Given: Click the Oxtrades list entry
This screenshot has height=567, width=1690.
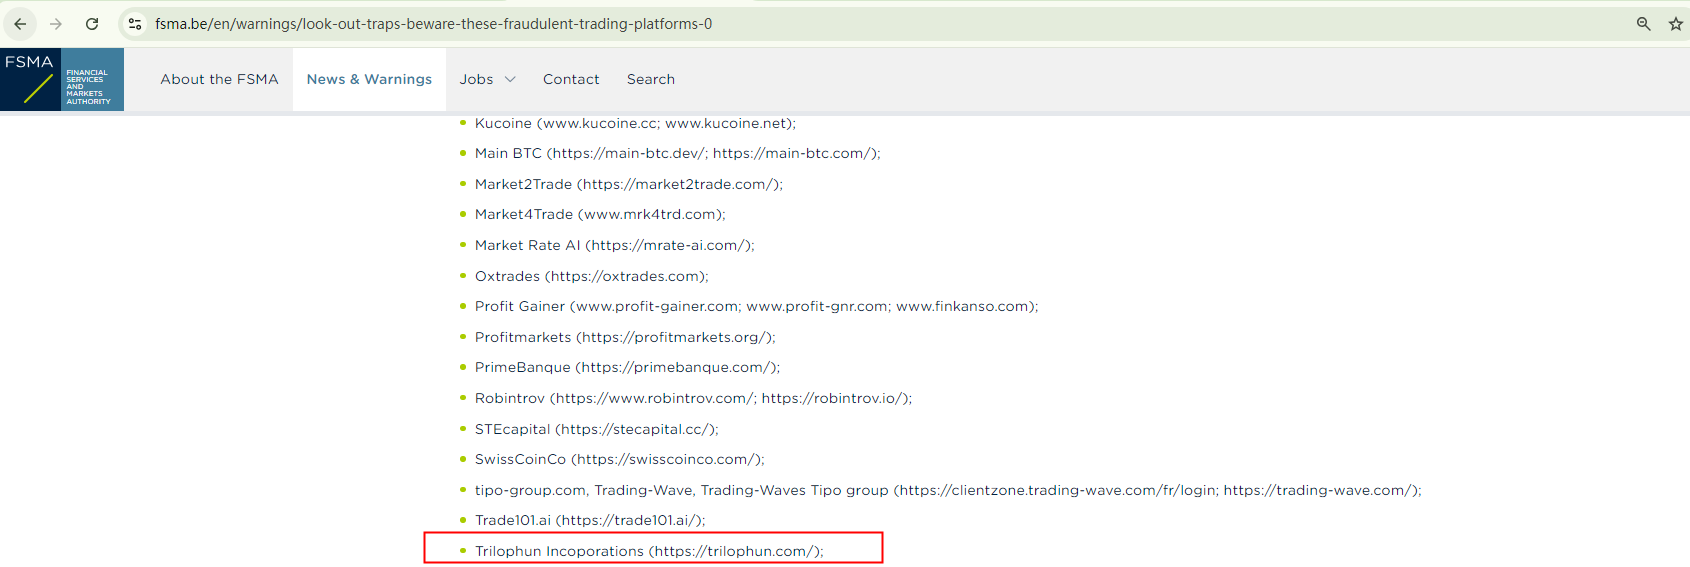Looking at the screenshot, I should [591, 276].
